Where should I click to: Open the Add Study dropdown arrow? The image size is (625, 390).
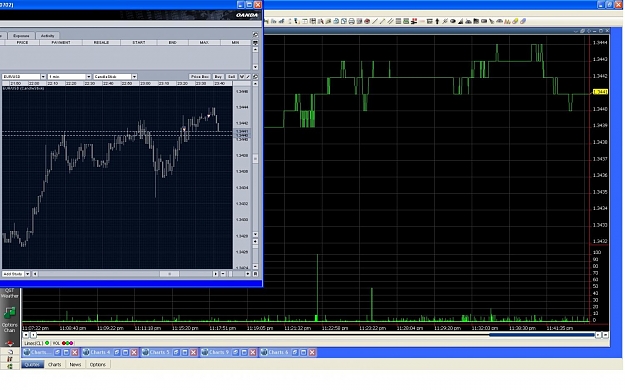[28, 274]
